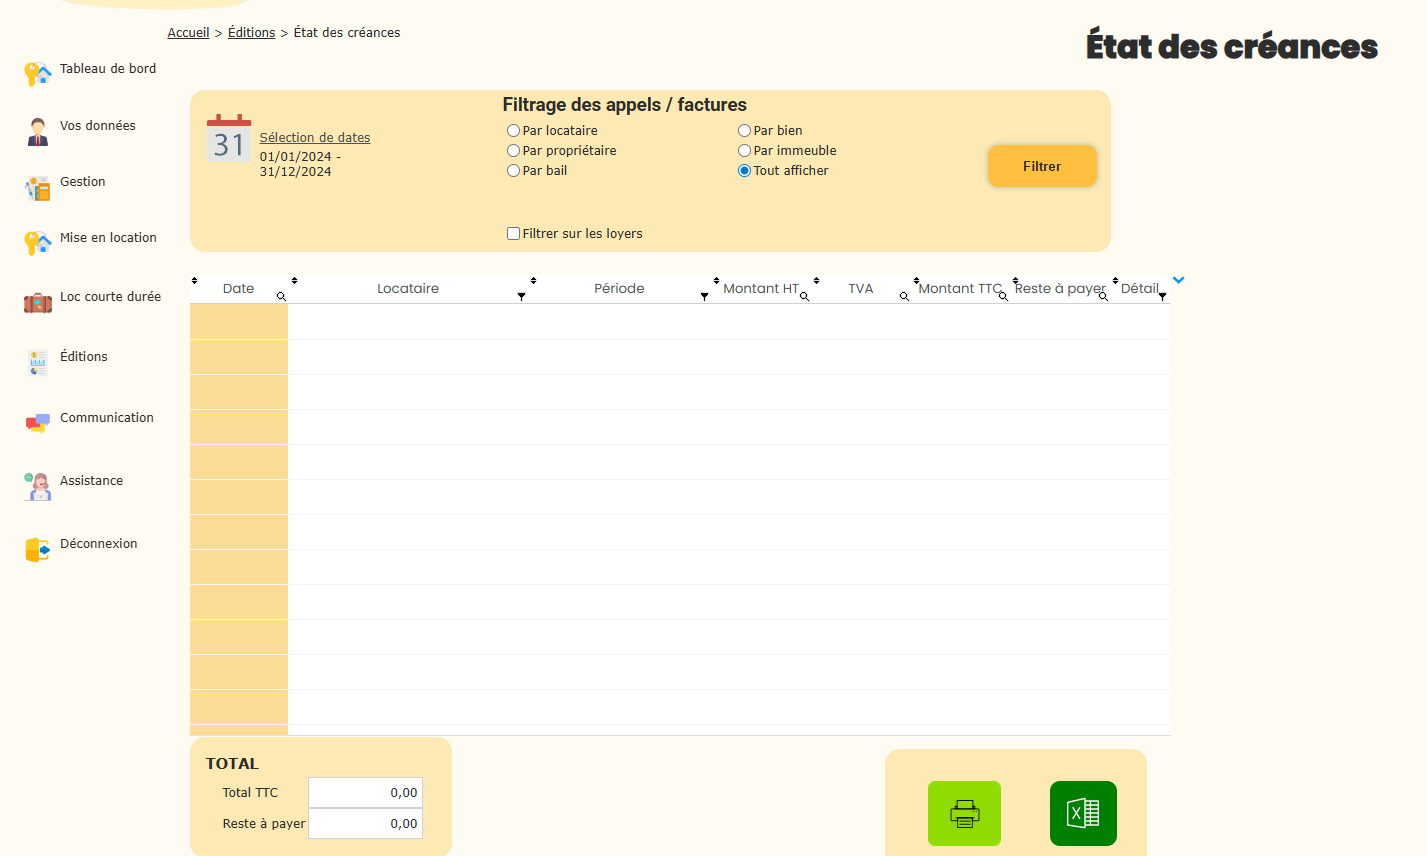Print the report with the green printer icon

click(x=964, y=813)
